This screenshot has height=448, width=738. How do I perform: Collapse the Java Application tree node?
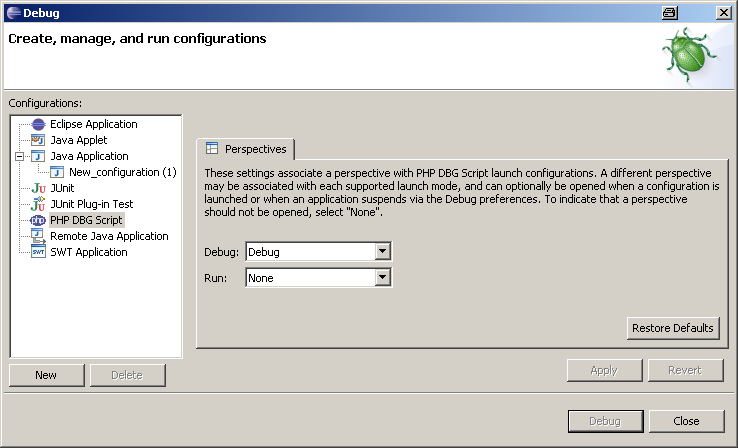pyautogui.click(x=19, y=156)
